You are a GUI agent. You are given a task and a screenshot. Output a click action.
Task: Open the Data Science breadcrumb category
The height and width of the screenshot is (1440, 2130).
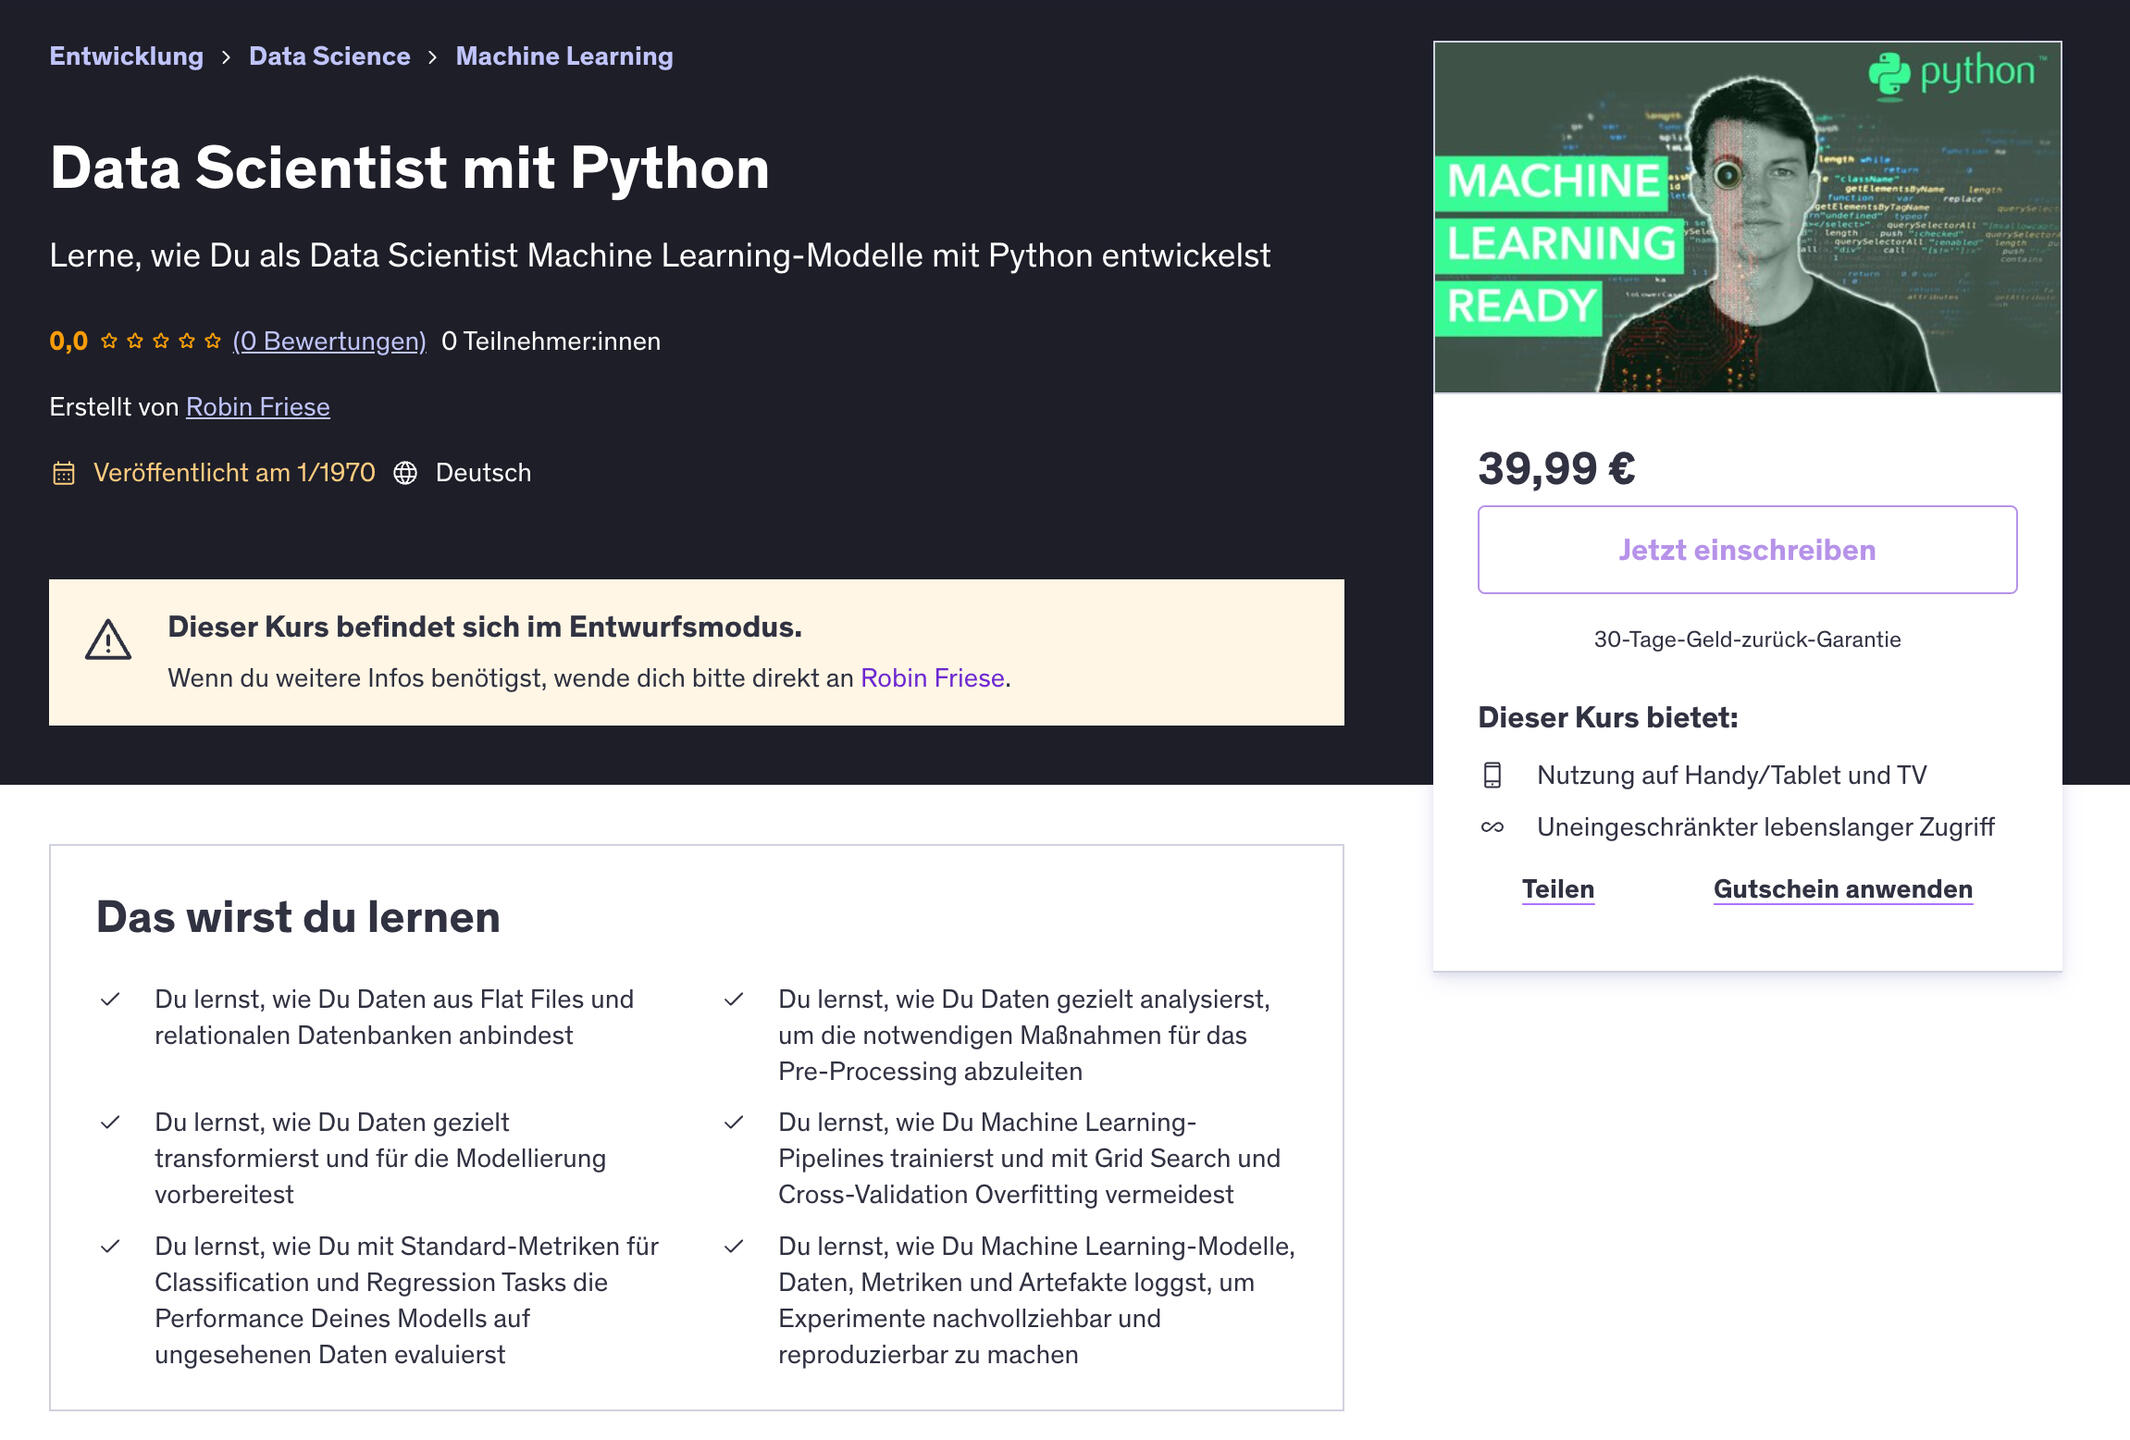(328, 56)
